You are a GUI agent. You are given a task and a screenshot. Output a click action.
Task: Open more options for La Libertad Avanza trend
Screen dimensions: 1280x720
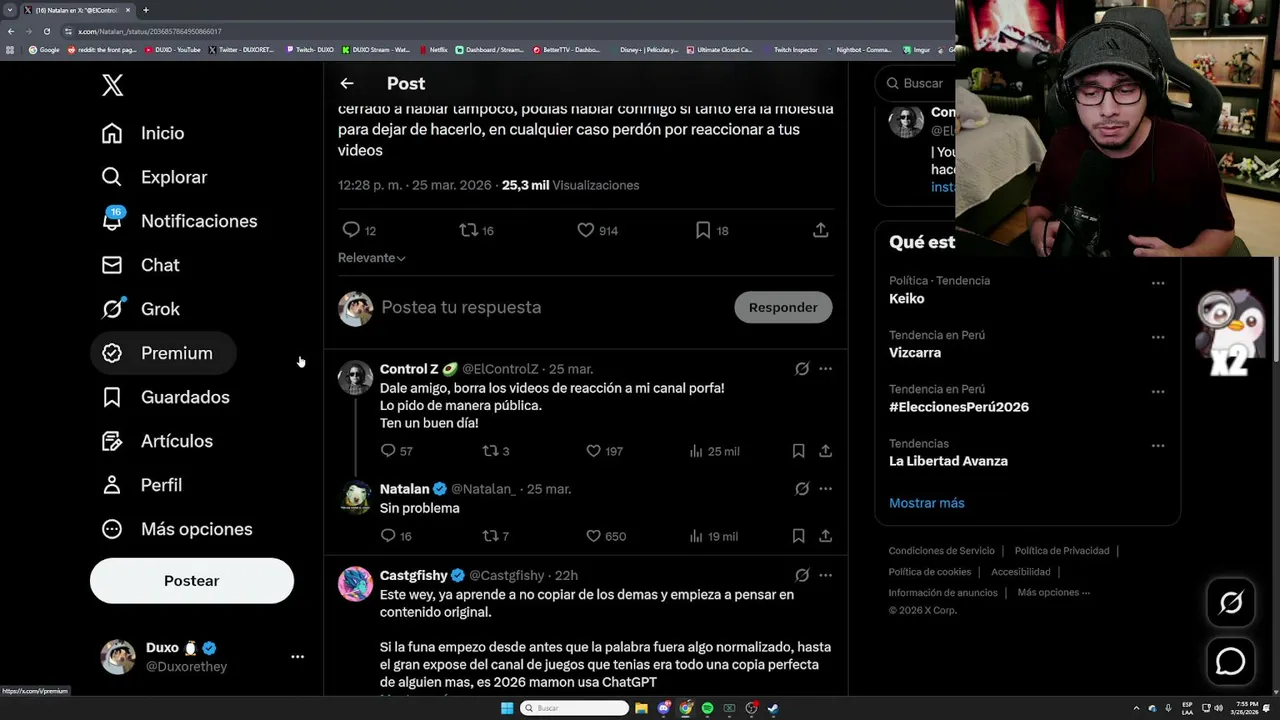click(x=1158, y=445)
